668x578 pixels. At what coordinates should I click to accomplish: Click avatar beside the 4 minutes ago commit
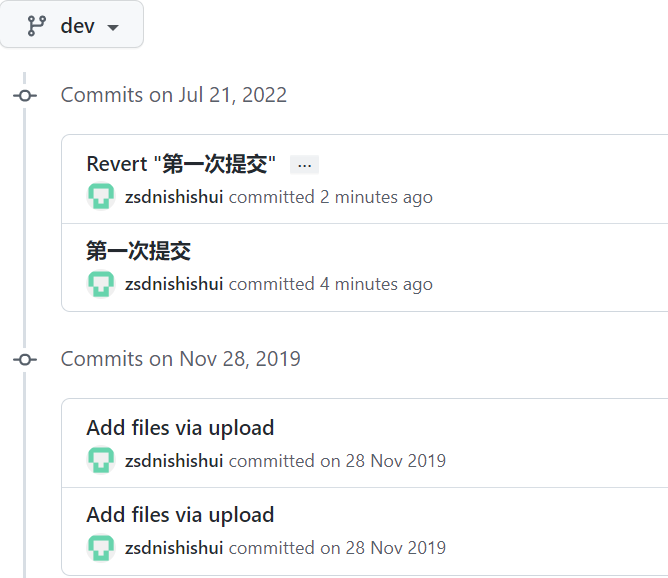101,284
